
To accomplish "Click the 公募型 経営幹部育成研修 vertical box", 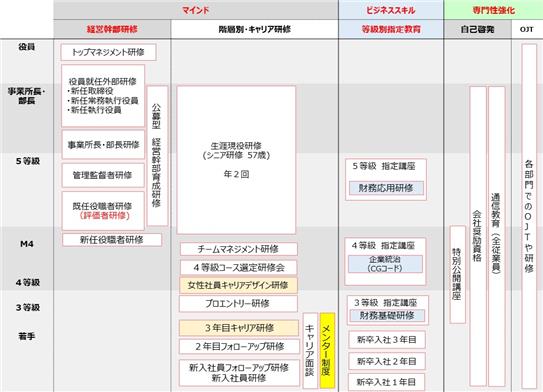I will tap(158, 156).
